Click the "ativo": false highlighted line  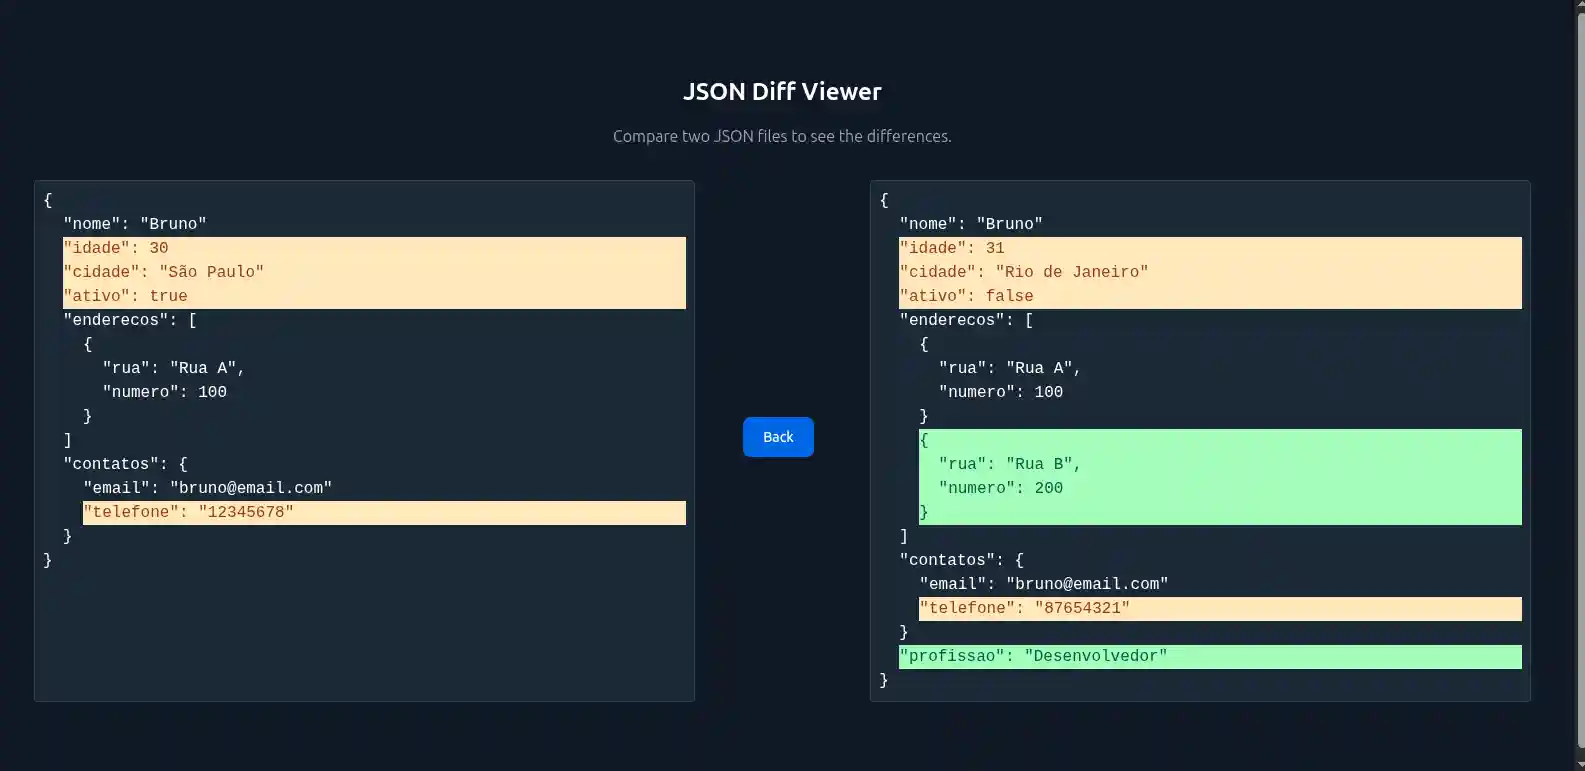(967, 296)
